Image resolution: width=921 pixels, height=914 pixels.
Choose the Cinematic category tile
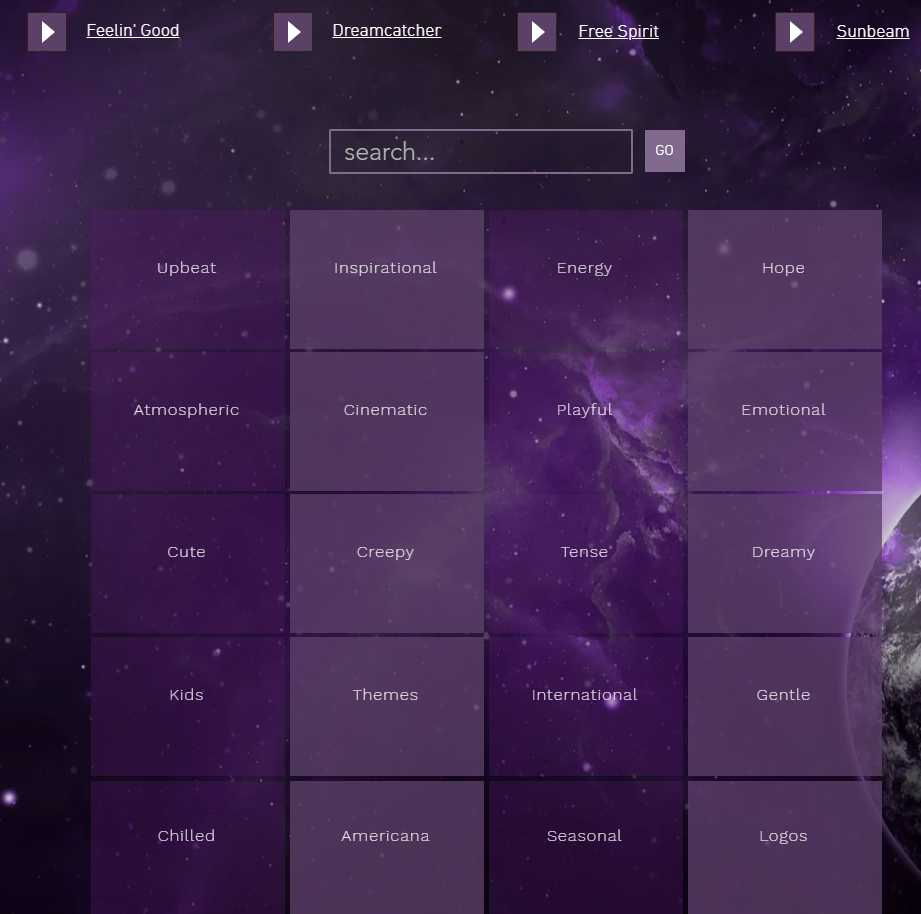coord(387,422)
